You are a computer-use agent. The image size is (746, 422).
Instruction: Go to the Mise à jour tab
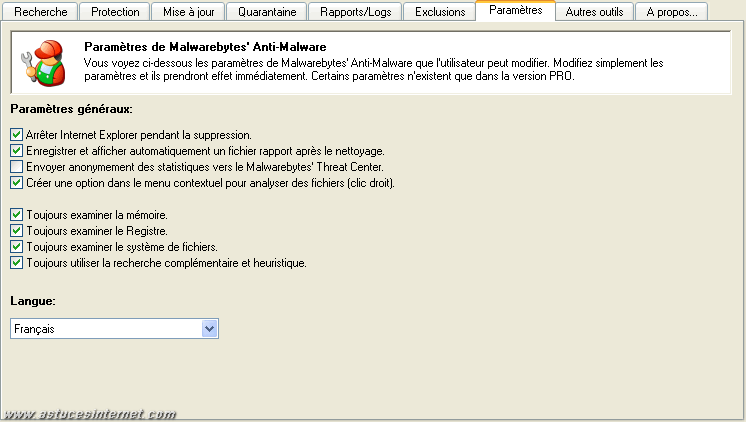pyautogui.click(x=188, y=12)
